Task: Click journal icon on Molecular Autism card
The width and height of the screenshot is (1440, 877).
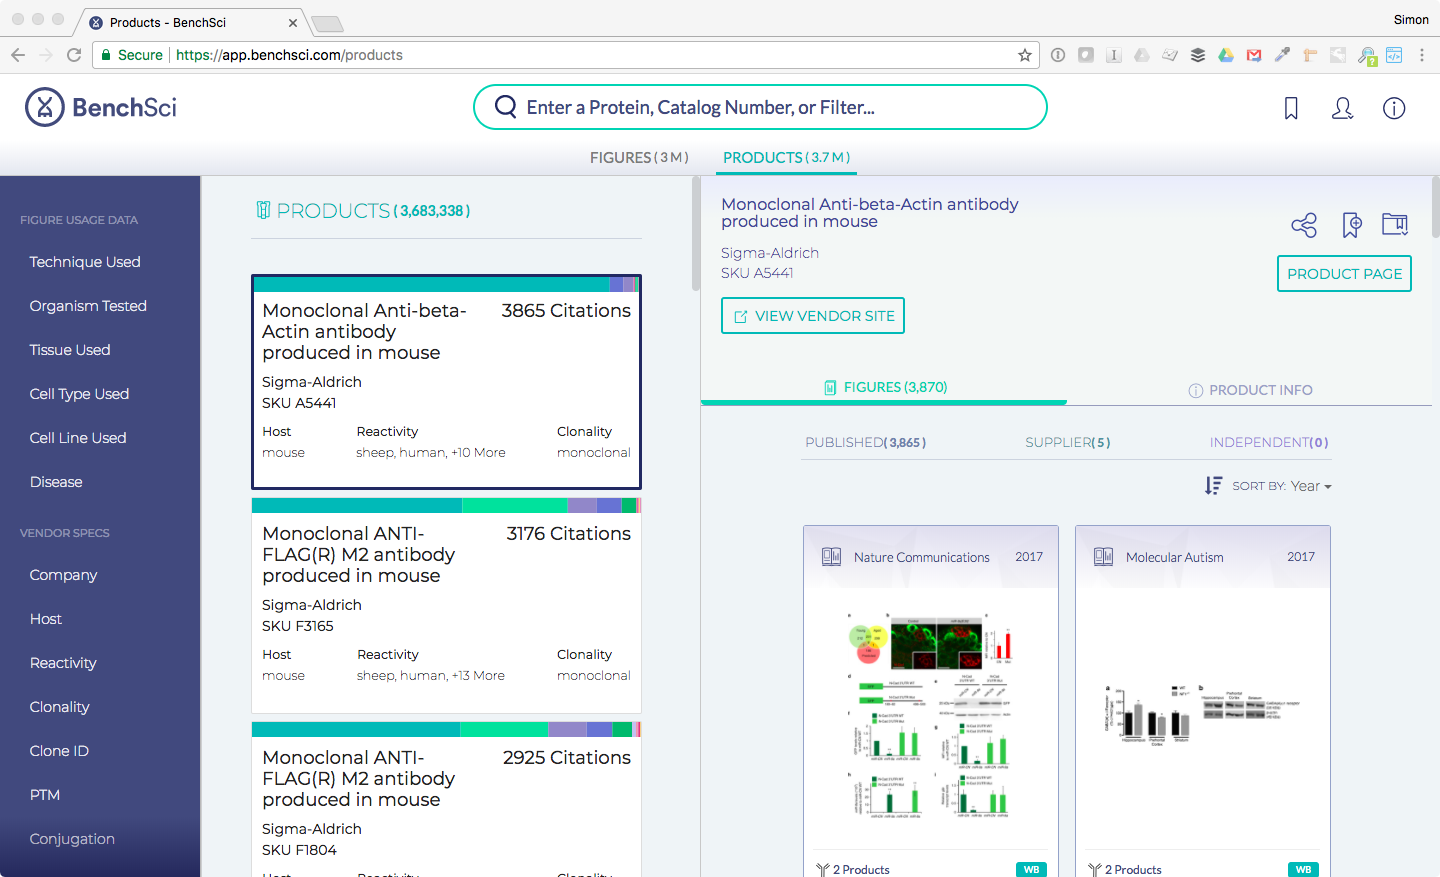Action: 1103,557
